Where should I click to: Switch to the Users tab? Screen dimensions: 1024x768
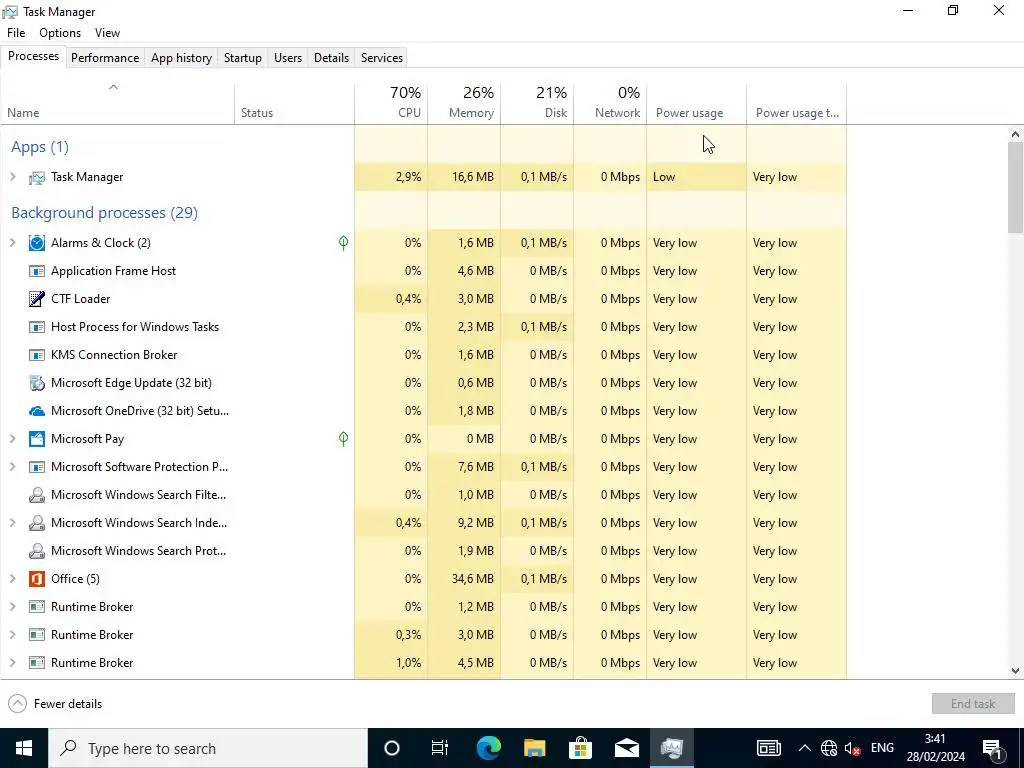pyautogui.click(x=288, y=57)
